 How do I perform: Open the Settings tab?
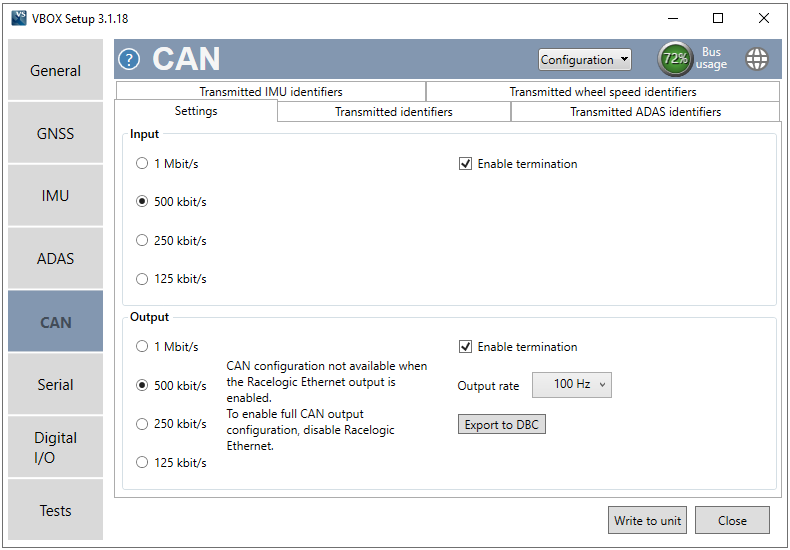point(196,111)
